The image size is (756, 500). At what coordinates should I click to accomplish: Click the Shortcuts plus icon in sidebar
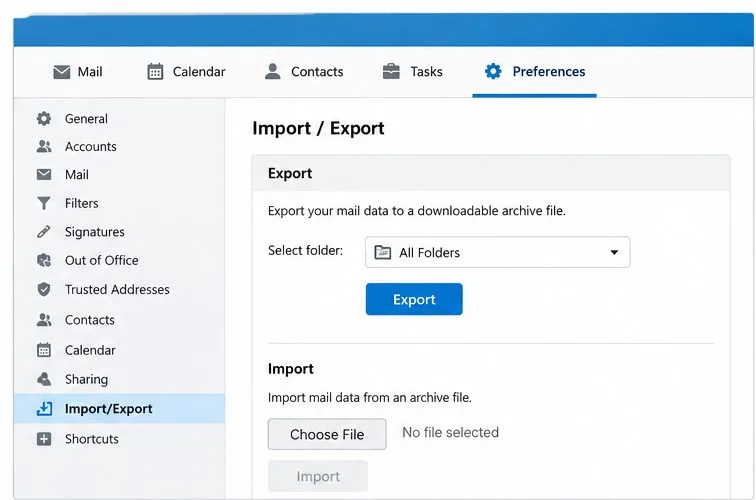click(44, 439)
